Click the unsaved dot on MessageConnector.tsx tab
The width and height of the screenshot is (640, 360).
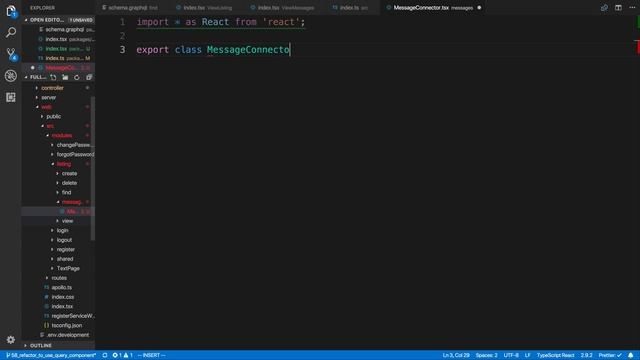tap(479, 8)
